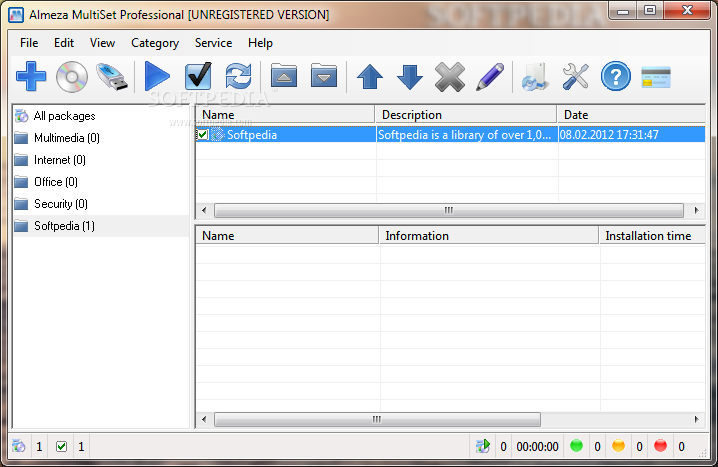
Task: Click the Information column header
Action: 489,236
